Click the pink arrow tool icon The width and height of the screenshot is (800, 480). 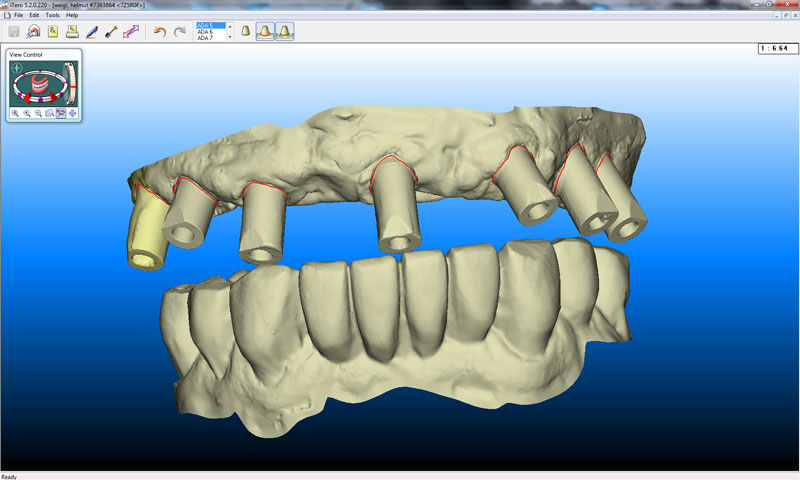130,32
